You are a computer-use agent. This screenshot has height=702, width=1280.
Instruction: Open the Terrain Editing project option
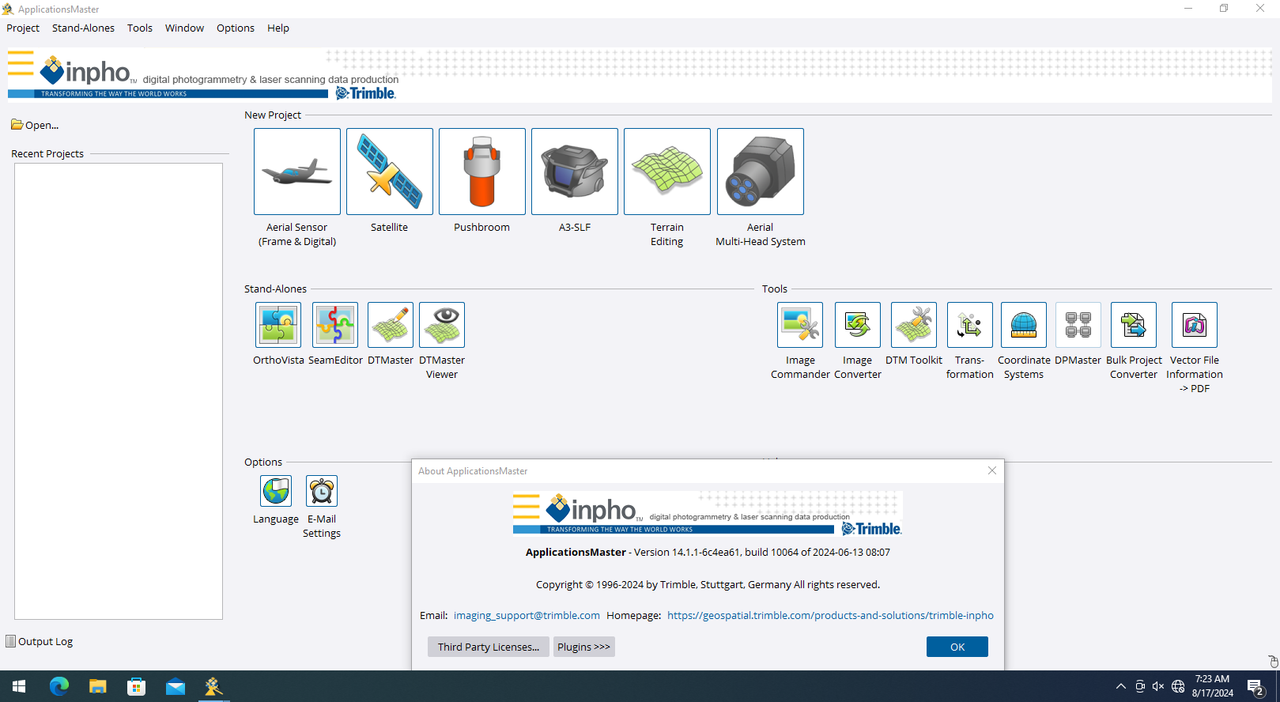(x=667, y=171)
